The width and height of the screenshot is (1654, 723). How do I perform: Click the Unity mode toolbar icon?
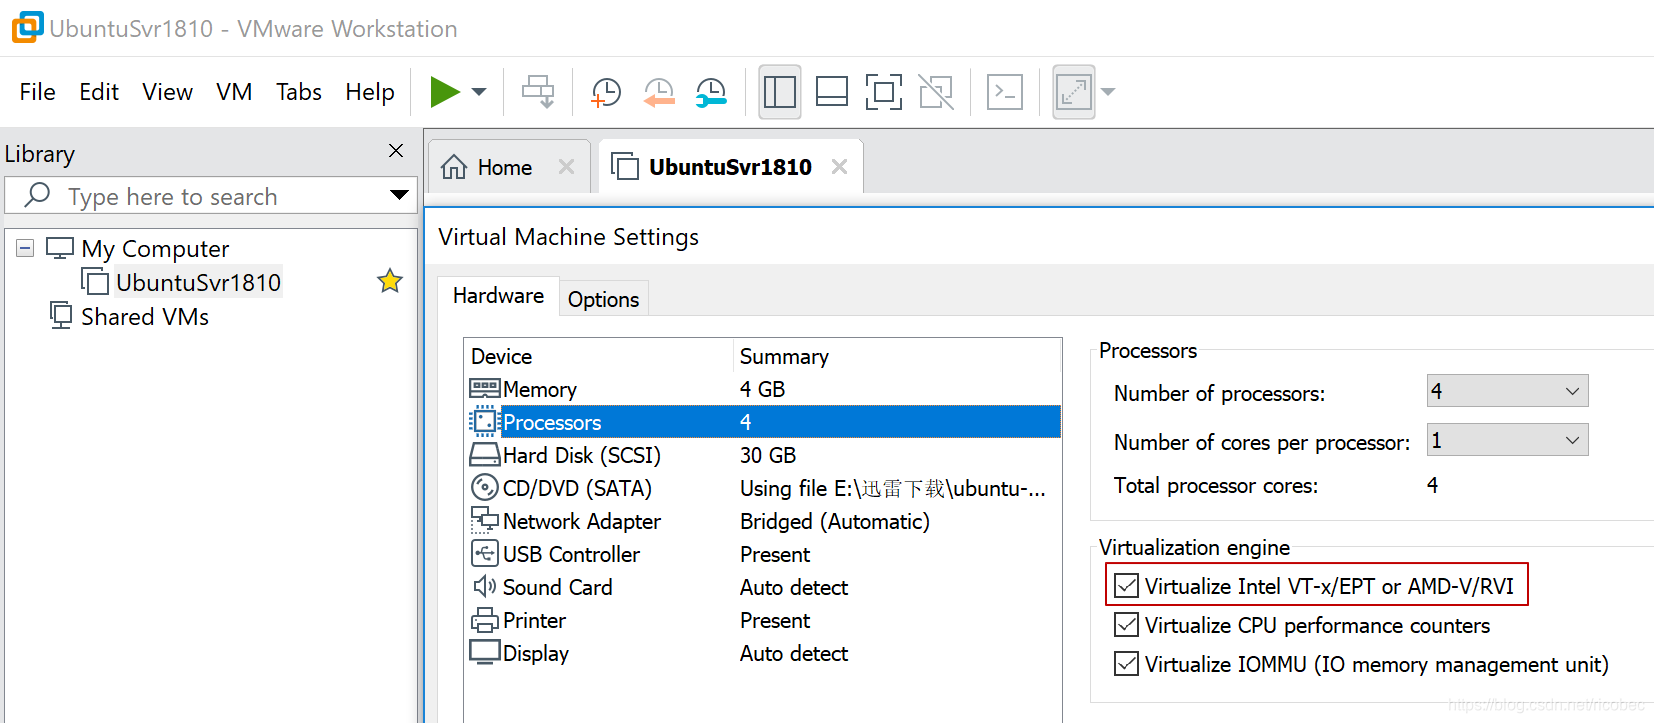tap(936, 92)
